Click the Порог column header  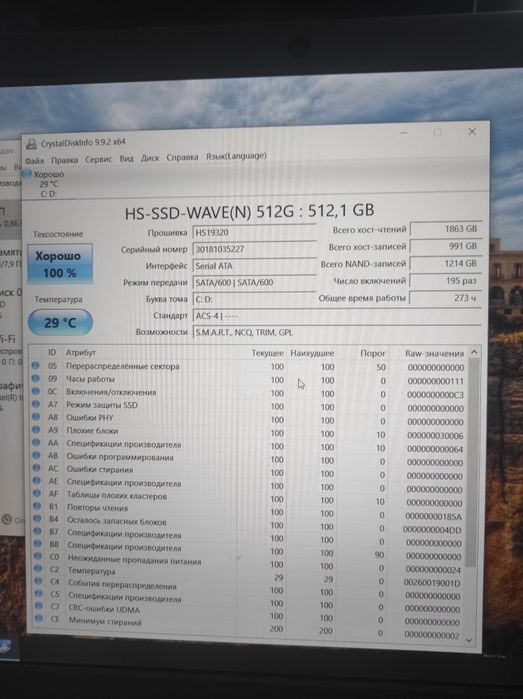[372, 354]
